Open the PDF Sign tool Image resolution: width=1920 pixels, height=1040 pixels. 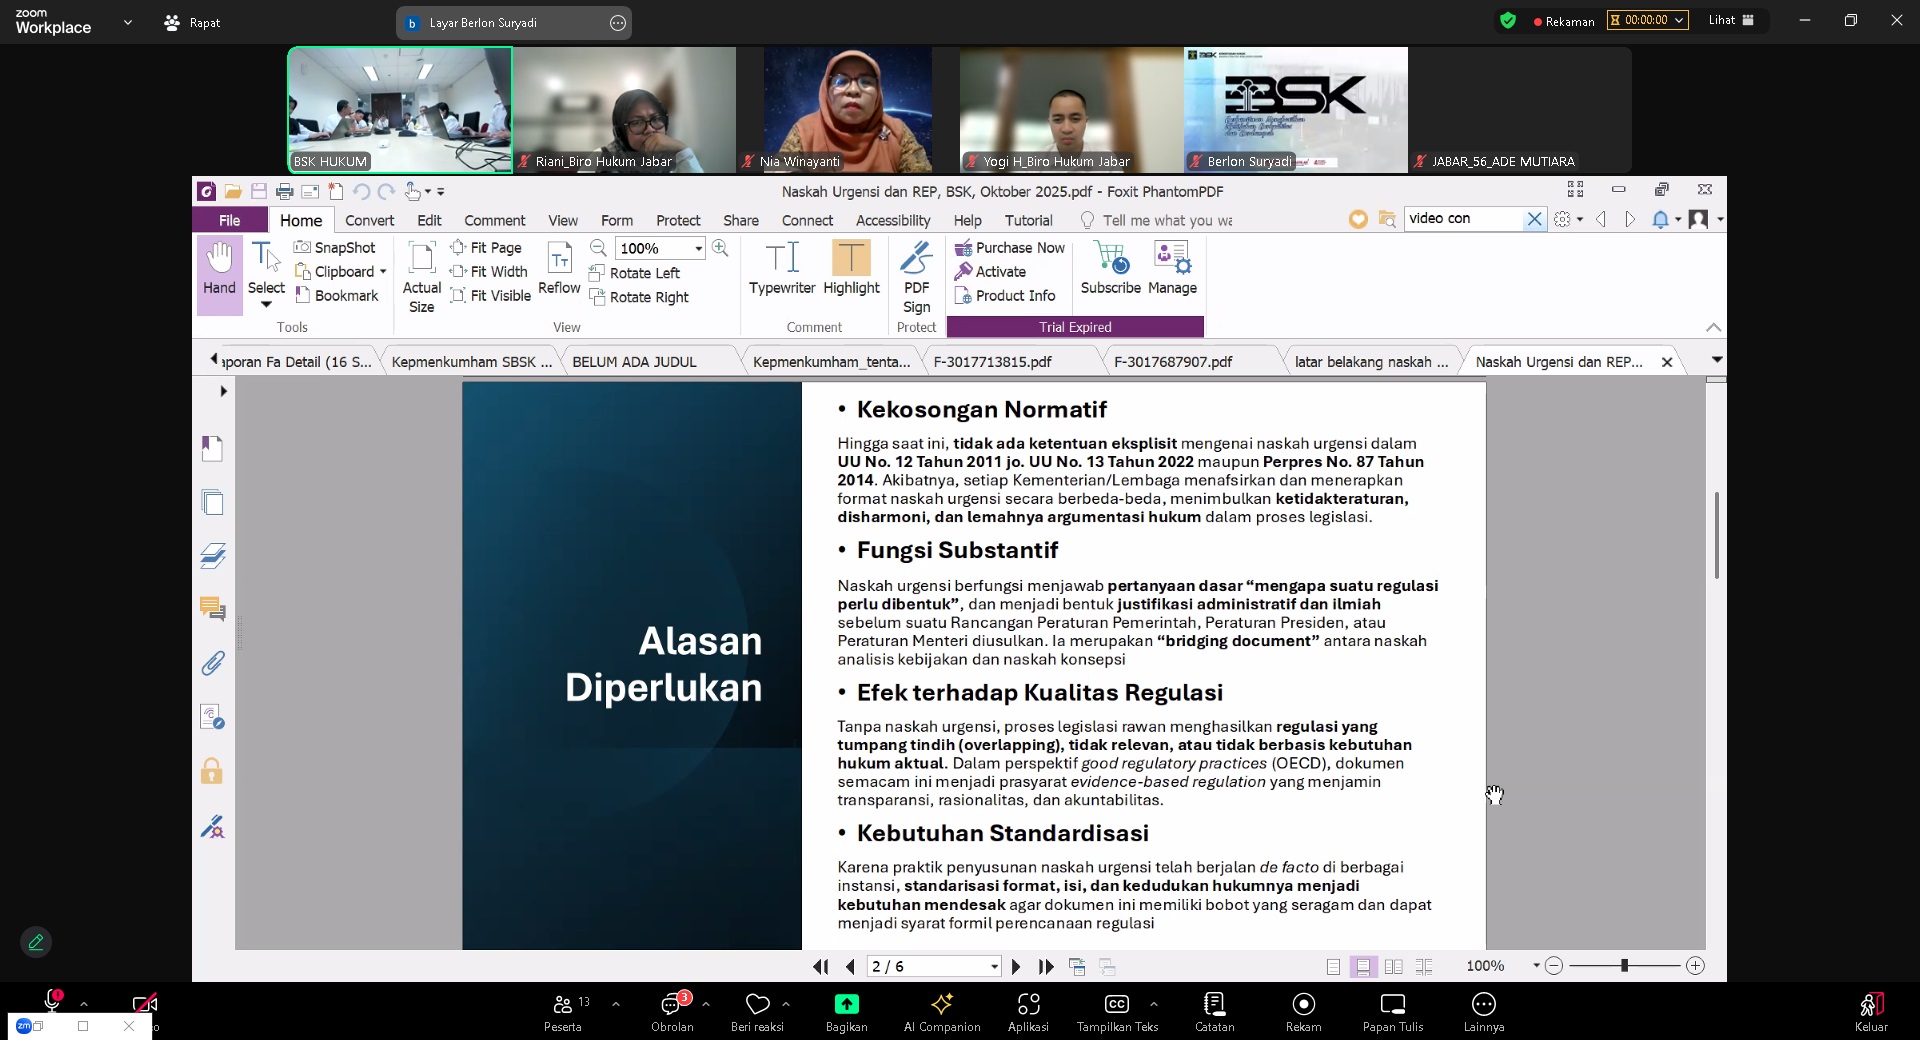click(x=916, y=276)
